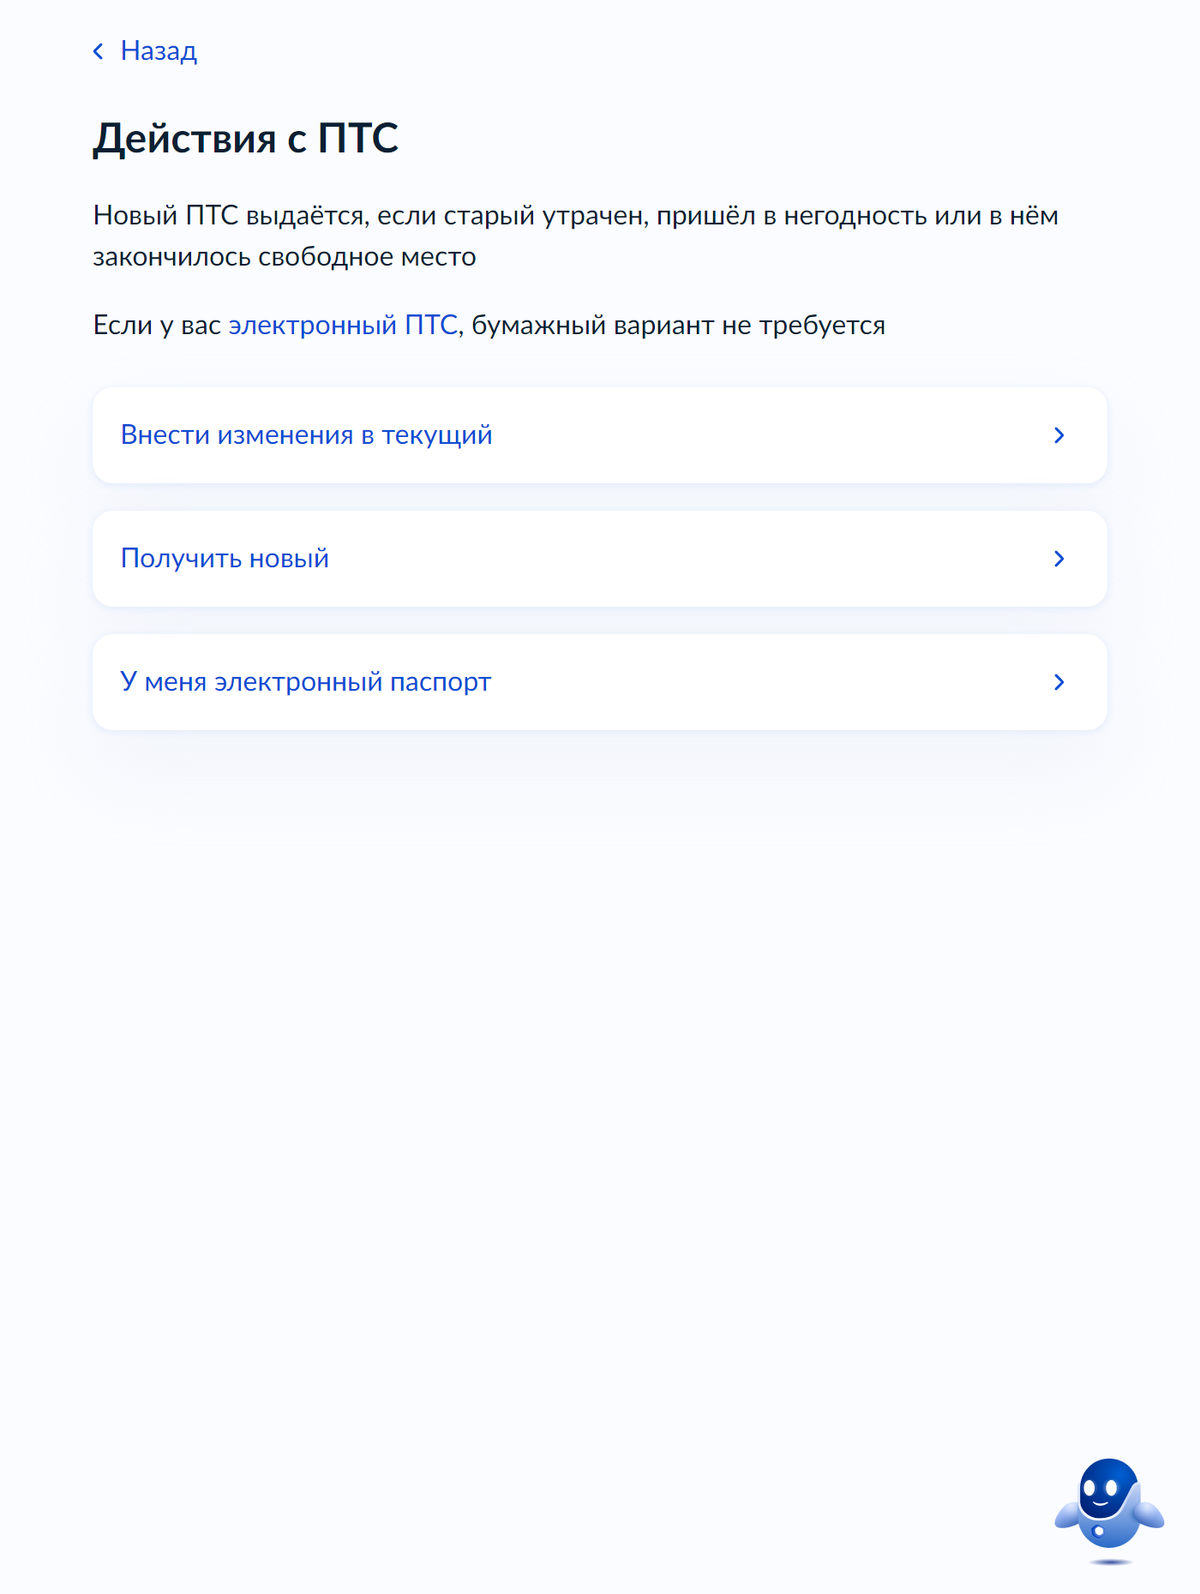Select "У меня электронный паспорт" option
The width and height of the screenshot is (1200, 1594).
(x=306, y=682)
